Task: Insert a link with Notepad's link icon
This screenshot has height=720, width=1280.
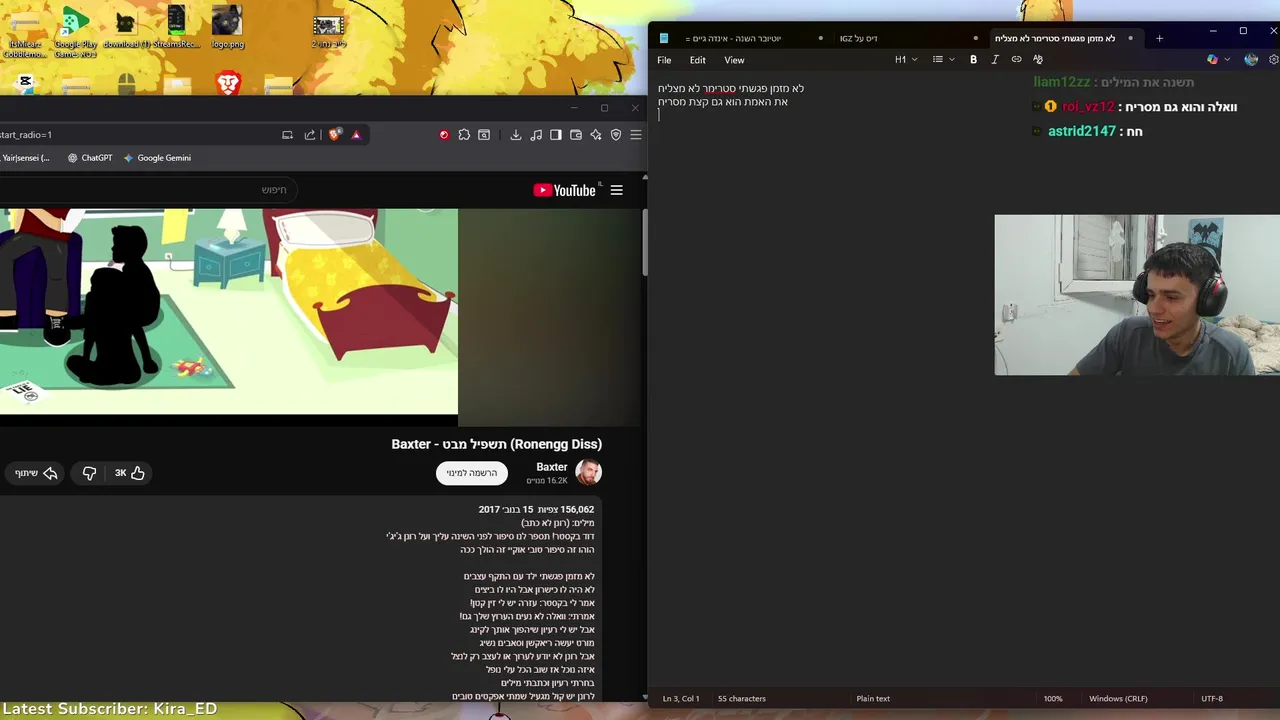Action: click(x=1016, y=60)
